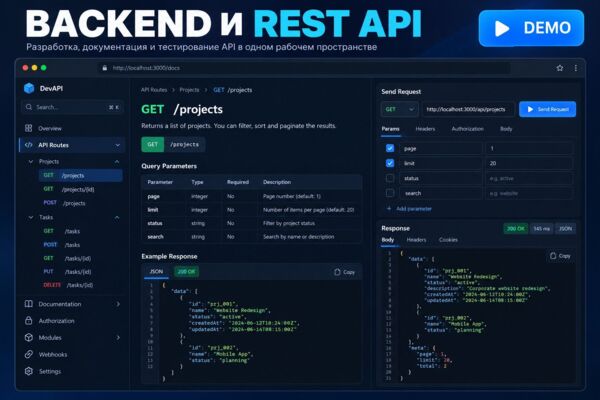Image resolution: width=600 pixels, height=400 pixels.
Task: Click the Webhooks link icon
Action: point(28,354)
